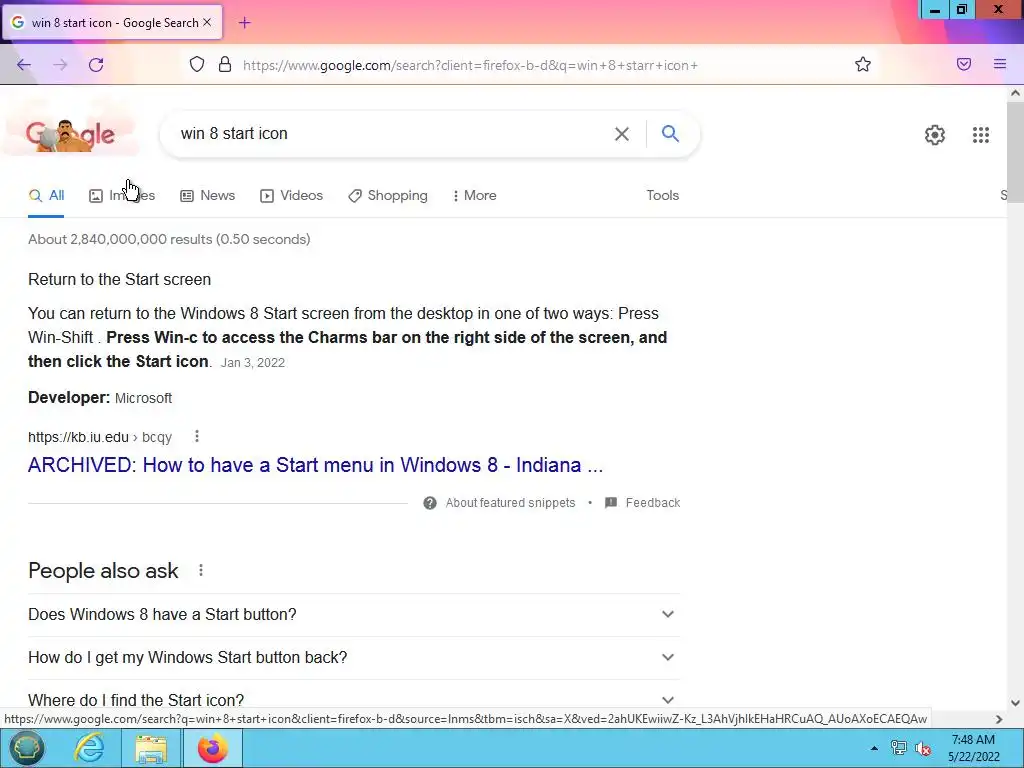Click the Google doodle logo
The image size is (1024, 768).
(x=71, y=135)
